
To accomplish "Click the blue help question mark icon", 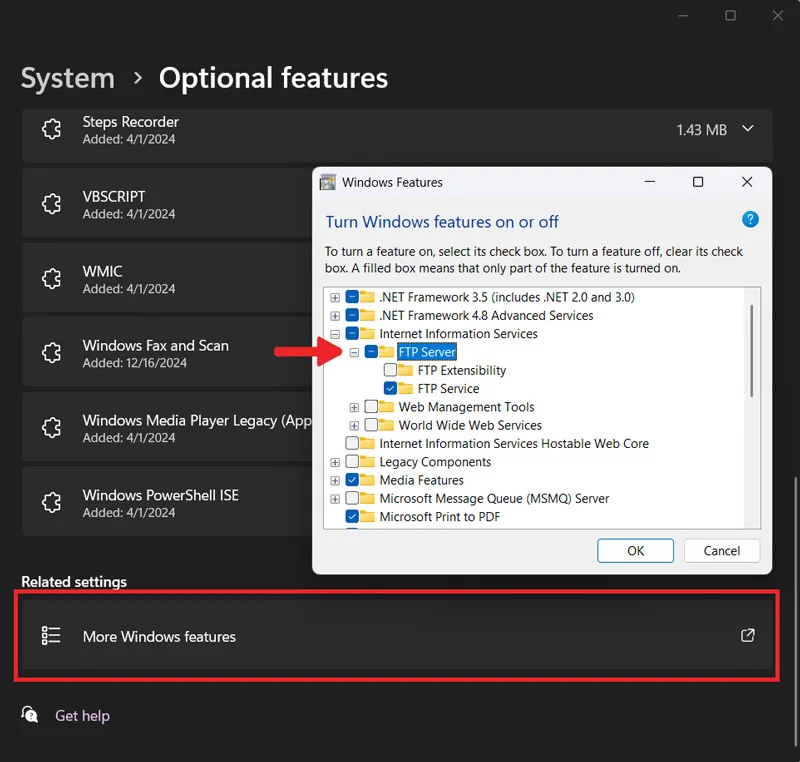I will [x=749, y=220].
